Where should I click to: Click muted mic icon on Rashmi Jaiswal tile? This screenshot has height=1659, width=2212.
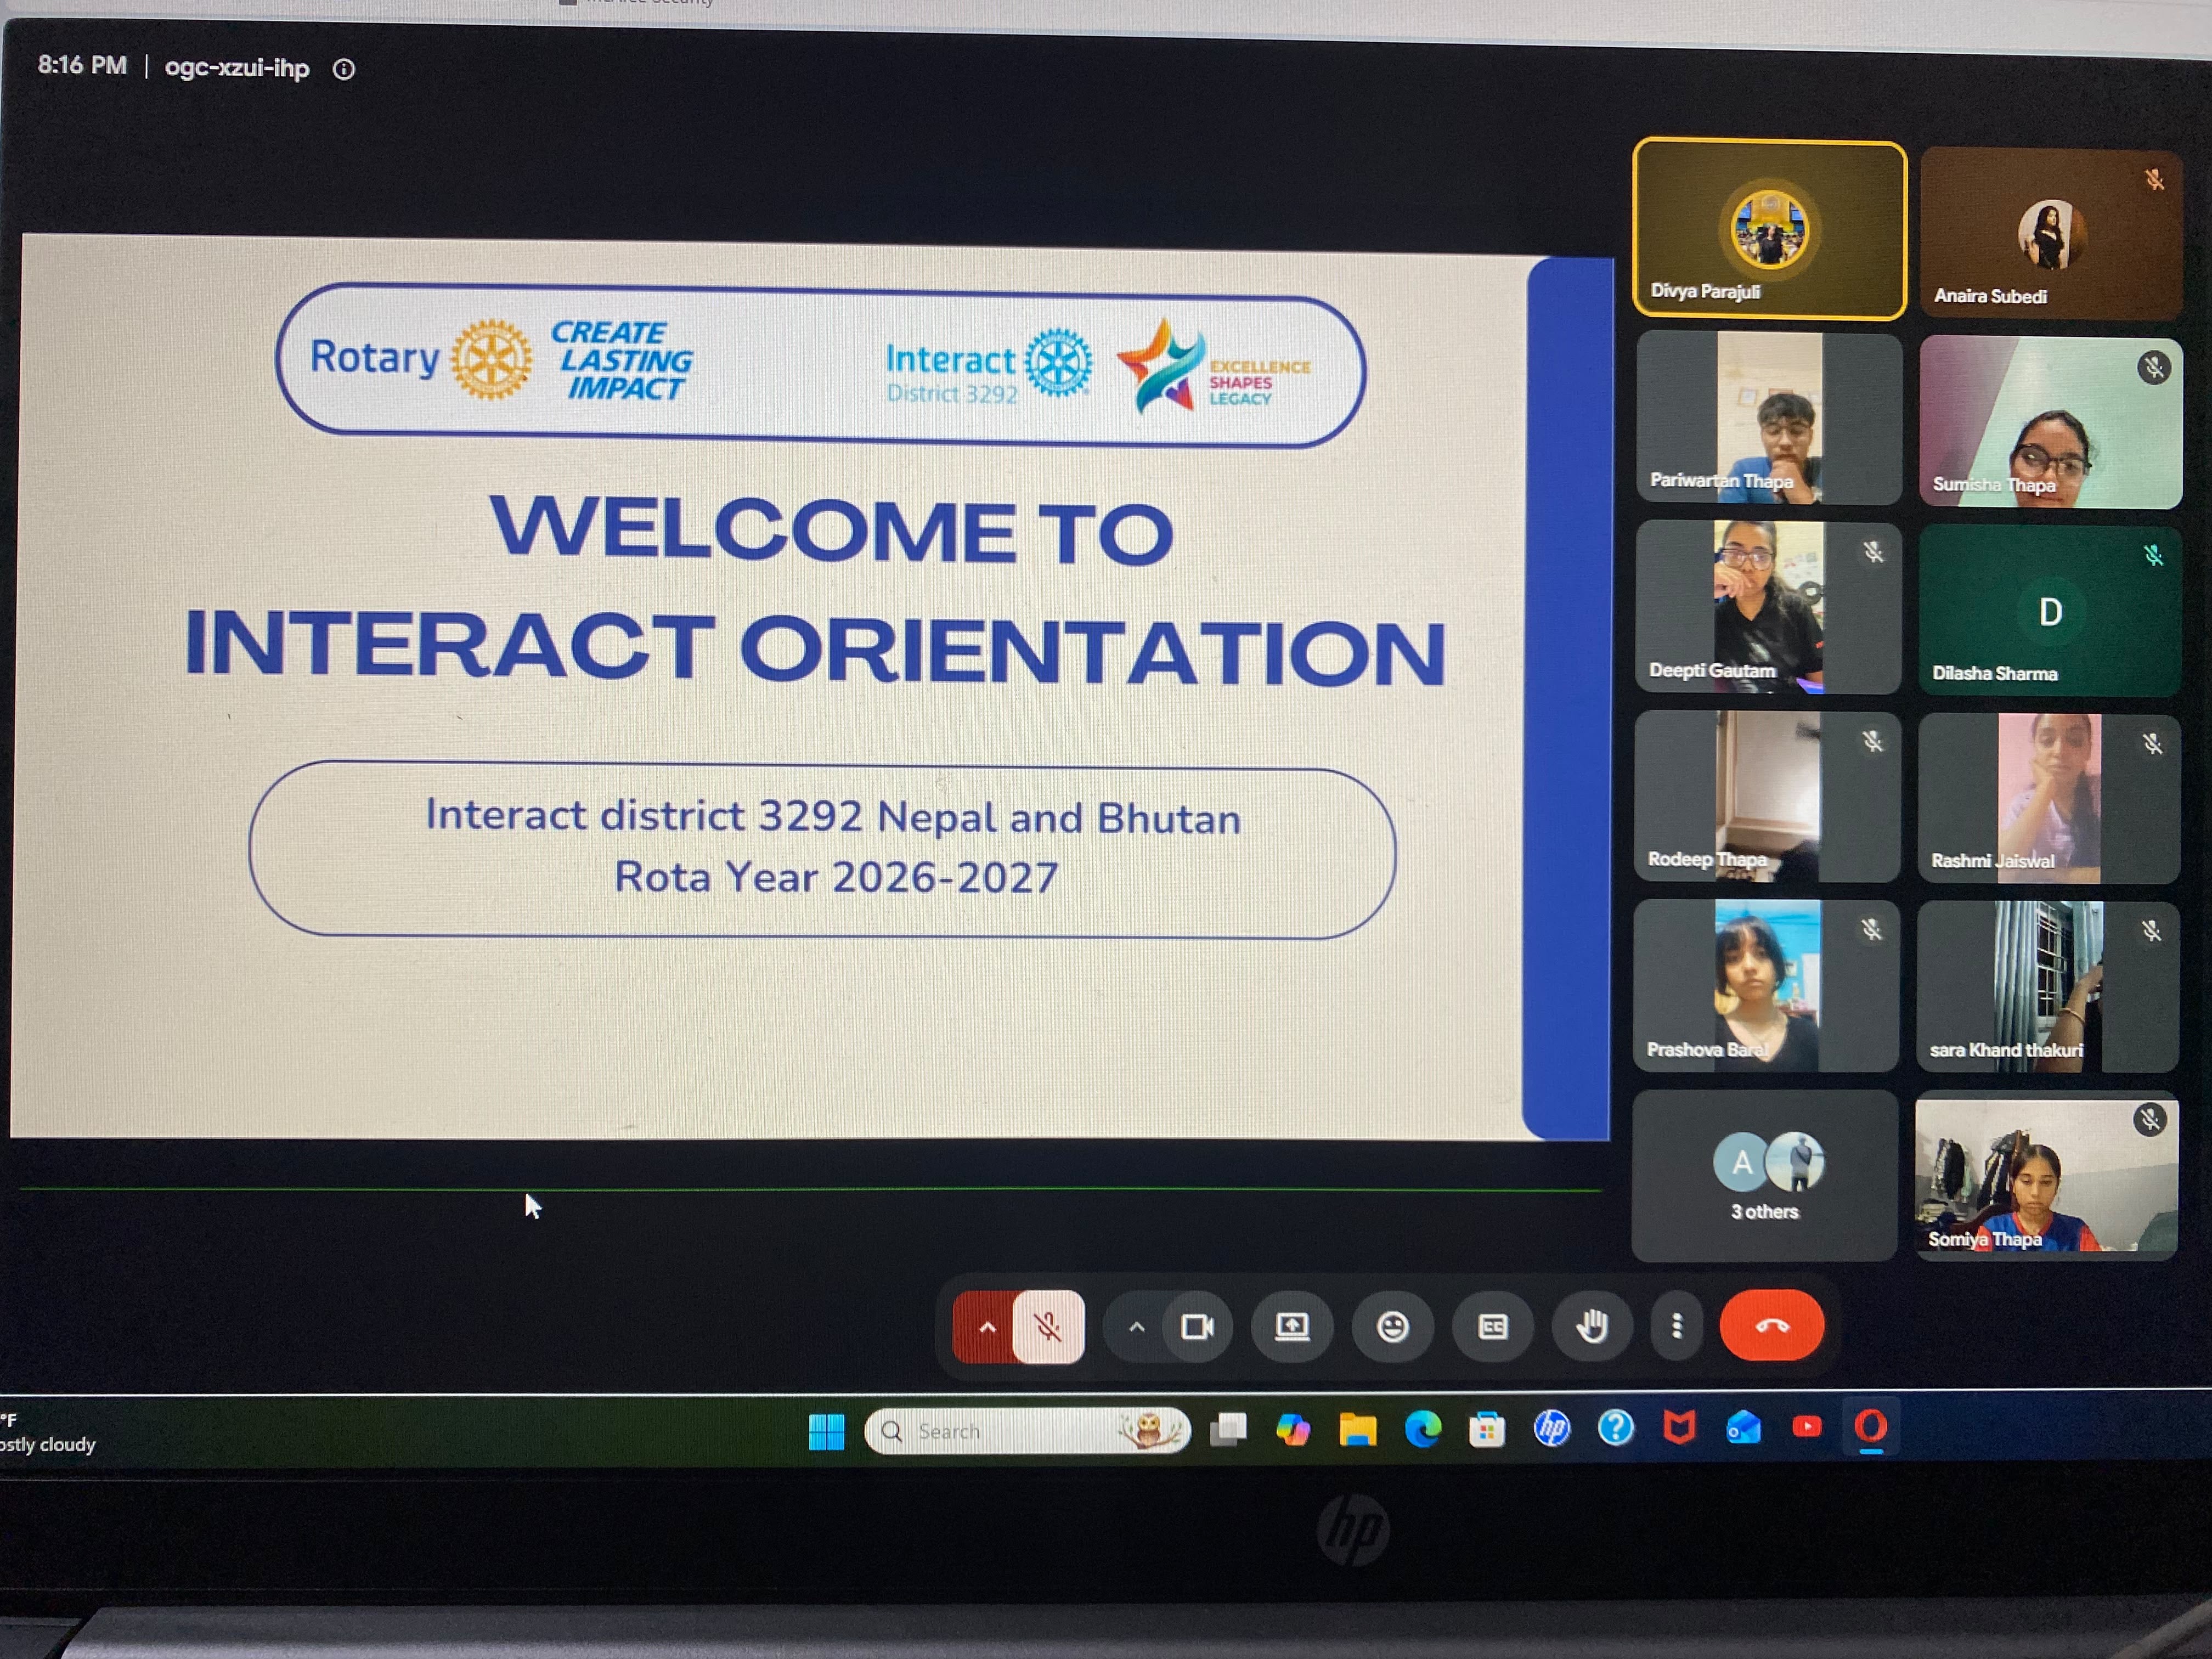[x=2152, y=744]
